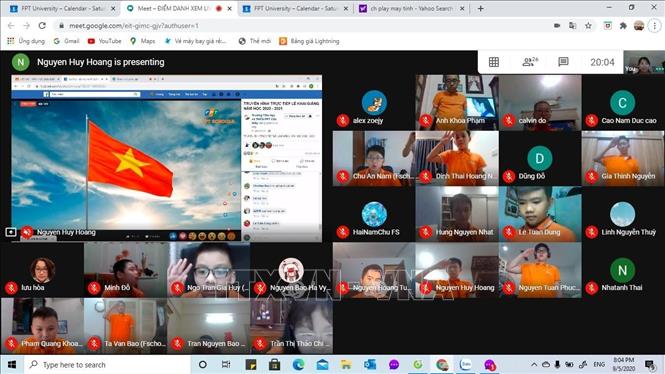
Task: Reload the page in Chrome
Action: click(x=42, y=25)
